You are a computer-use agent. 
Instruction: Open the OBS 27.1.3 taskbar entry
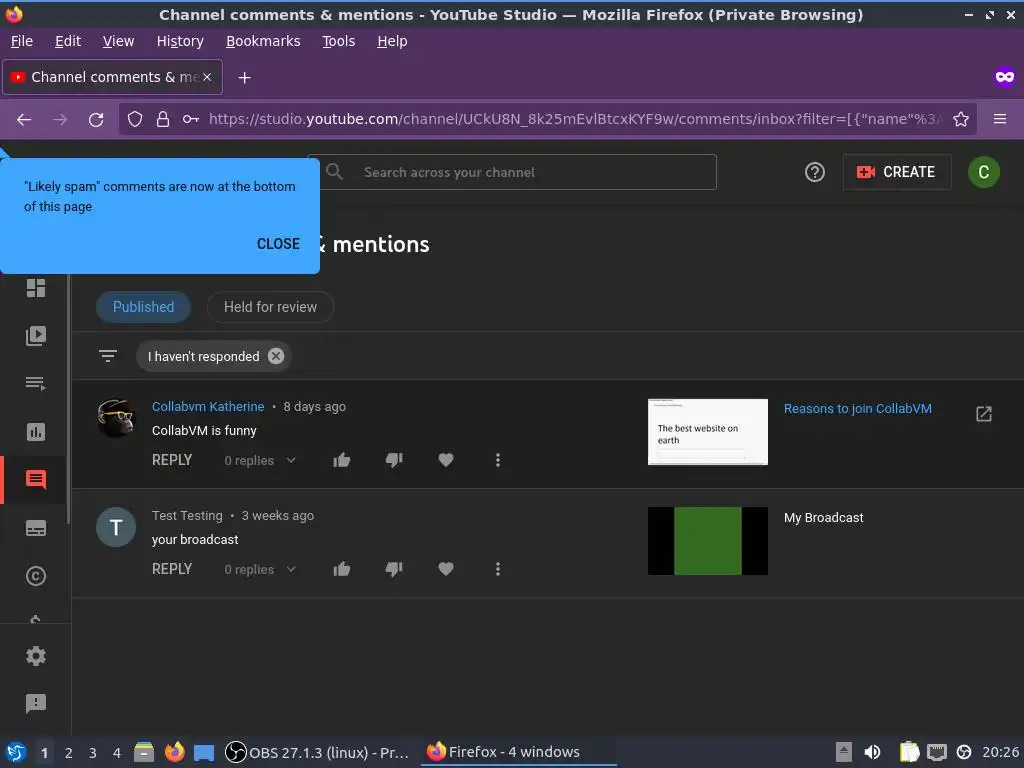tap(317, 752)
